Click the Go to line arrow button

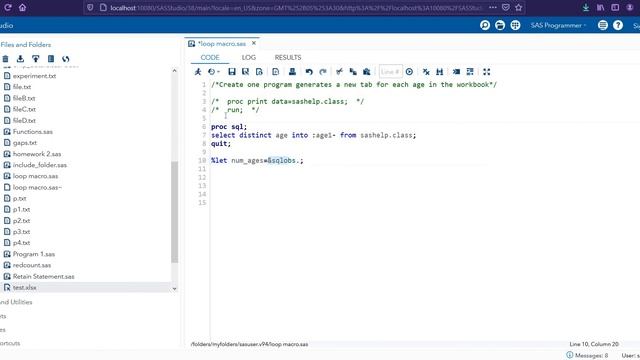409,72
